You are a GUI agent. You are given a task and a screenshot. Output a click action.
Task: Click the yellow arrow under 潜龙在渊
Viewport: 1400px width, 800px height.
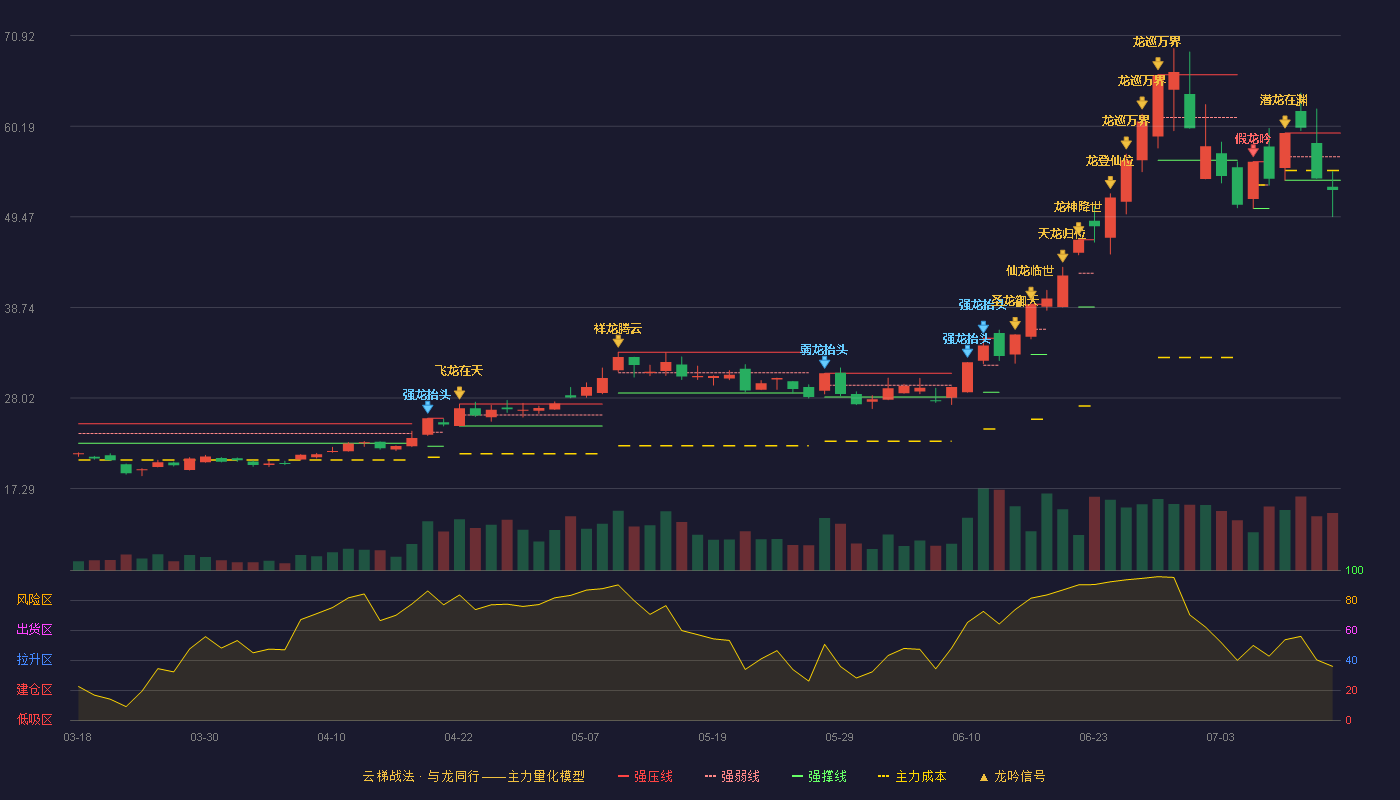click(1285, 122)
